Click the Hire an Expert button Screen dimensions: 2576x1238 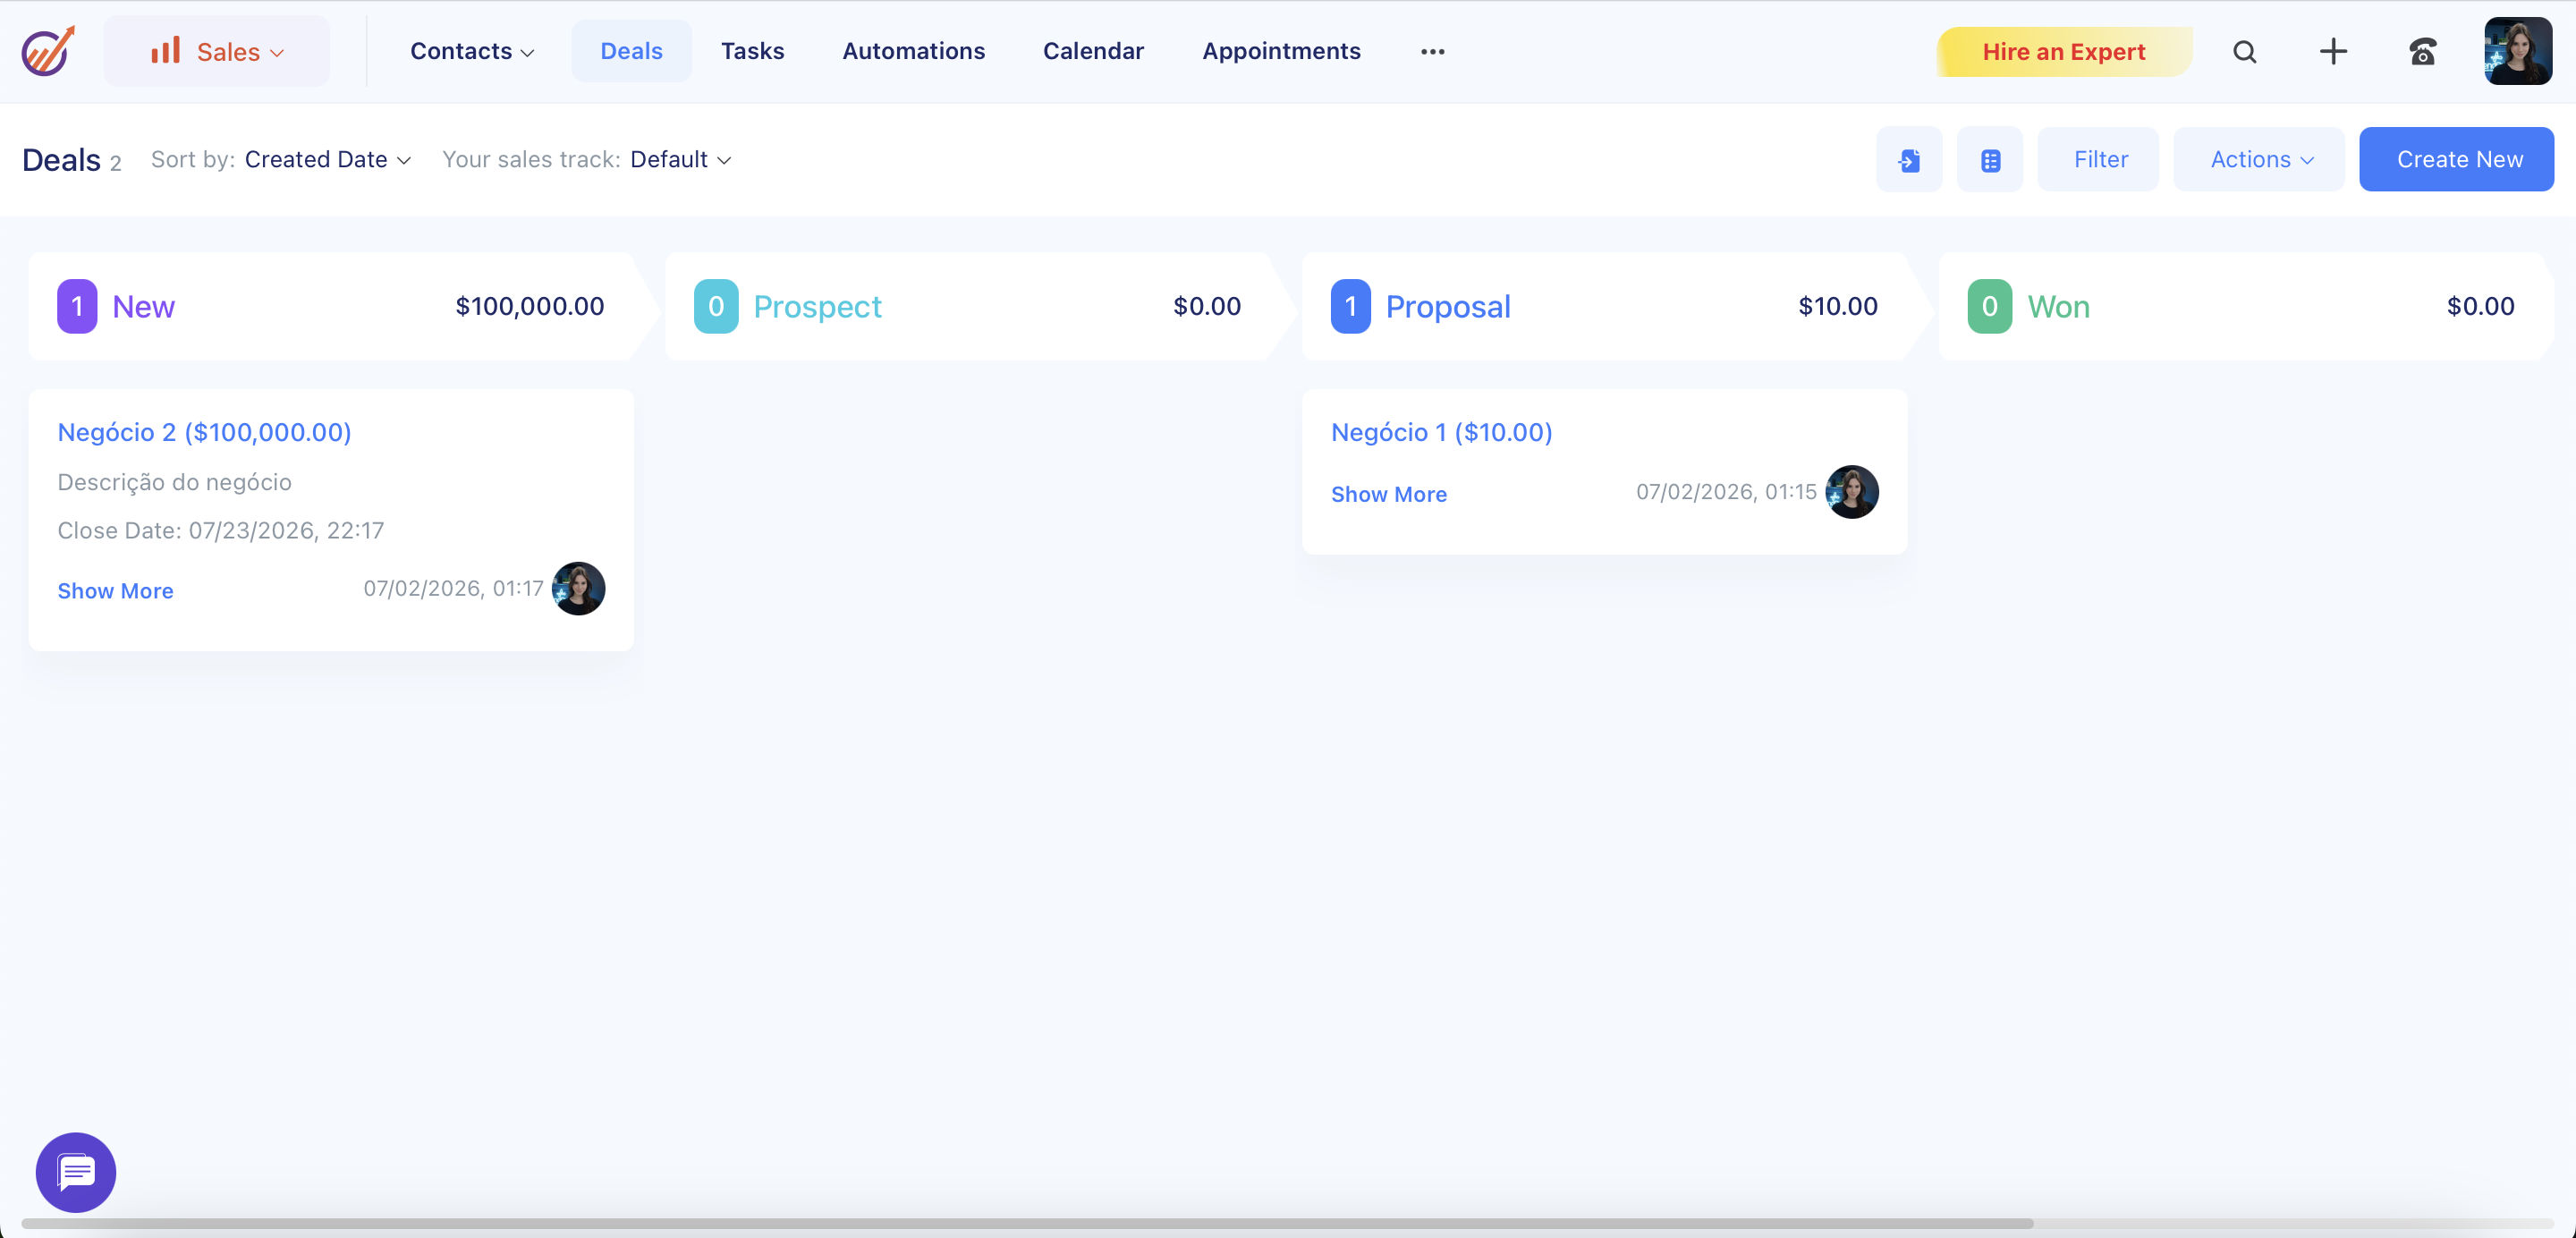click(x=2064, y=52)
